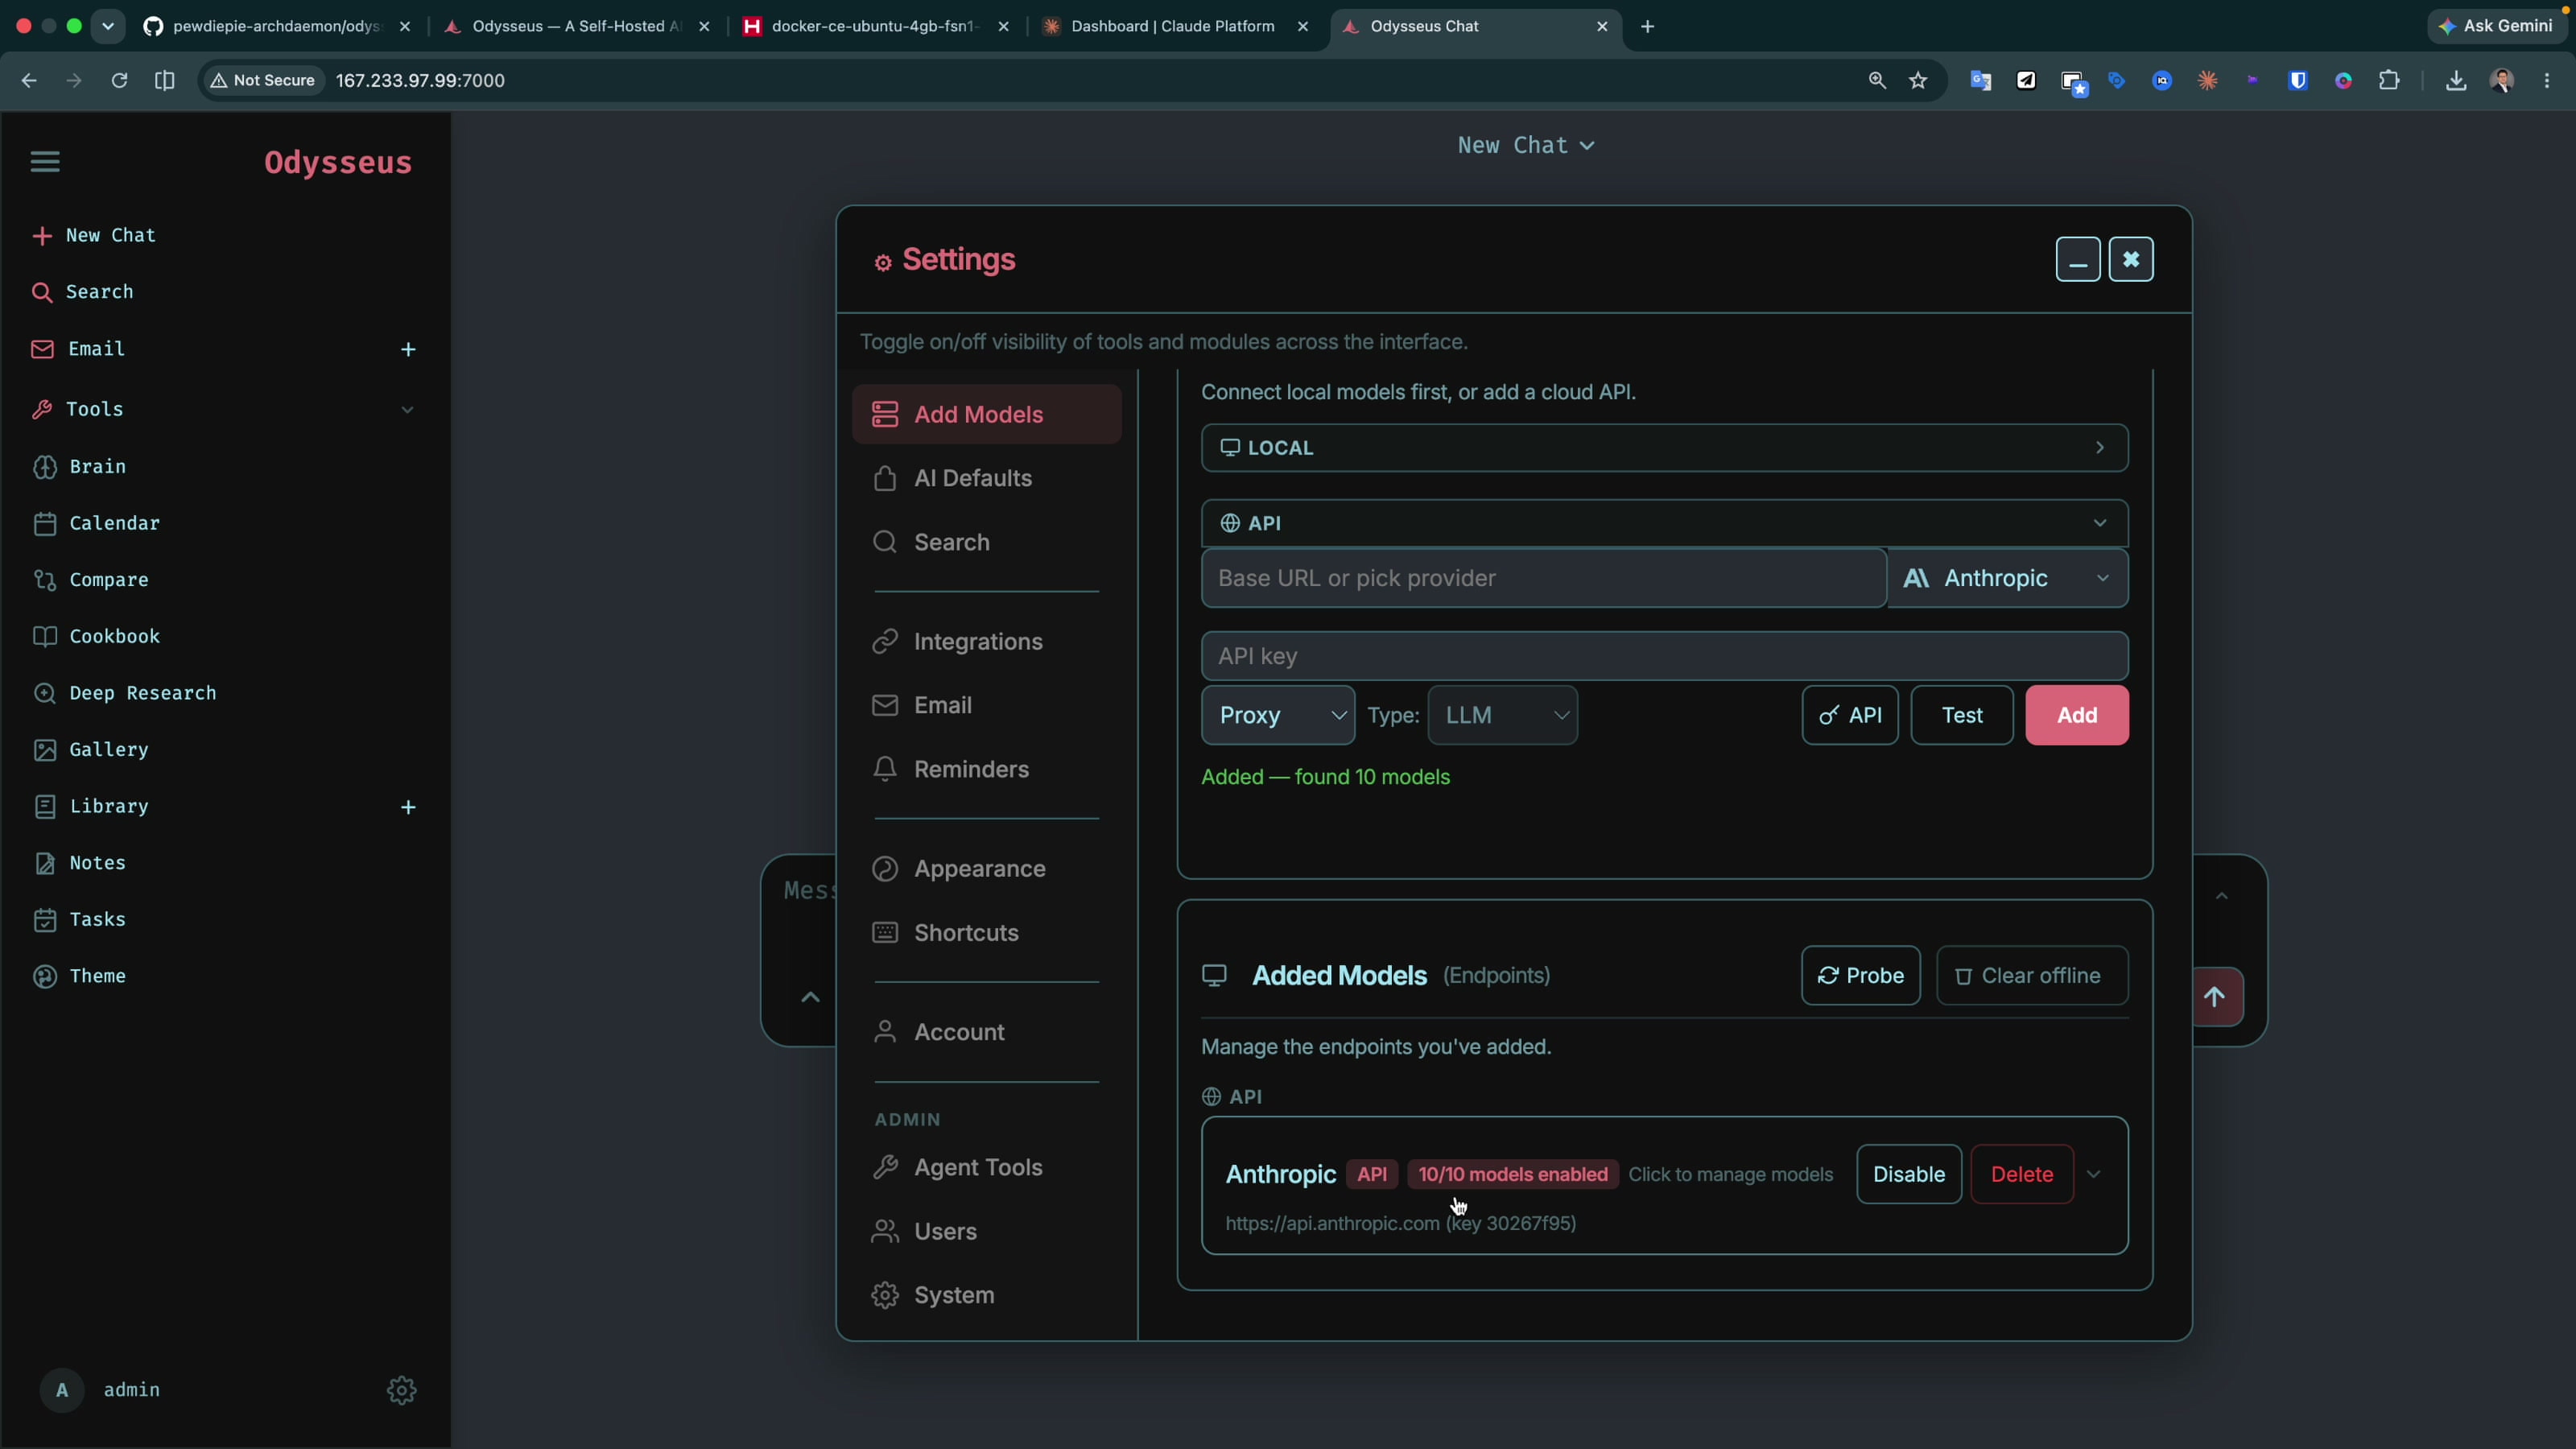Switch to Search settings tab

pos(986,542)
